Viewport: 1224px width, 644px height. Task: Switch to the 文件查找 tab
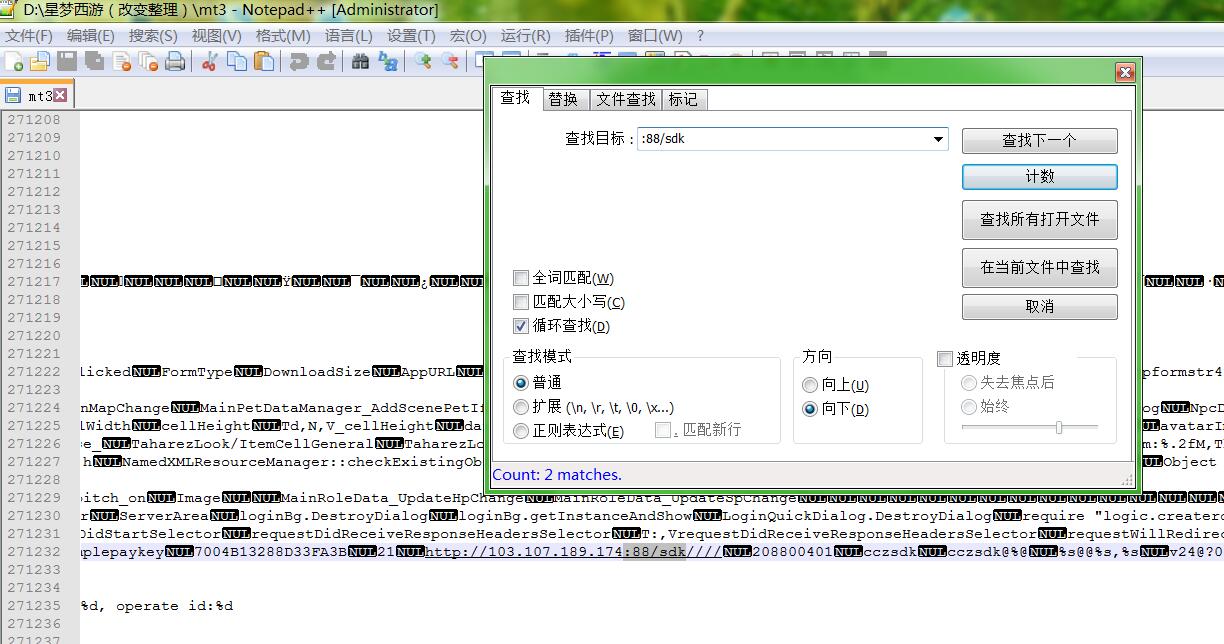pyautogui.click(x=626, y=99)
